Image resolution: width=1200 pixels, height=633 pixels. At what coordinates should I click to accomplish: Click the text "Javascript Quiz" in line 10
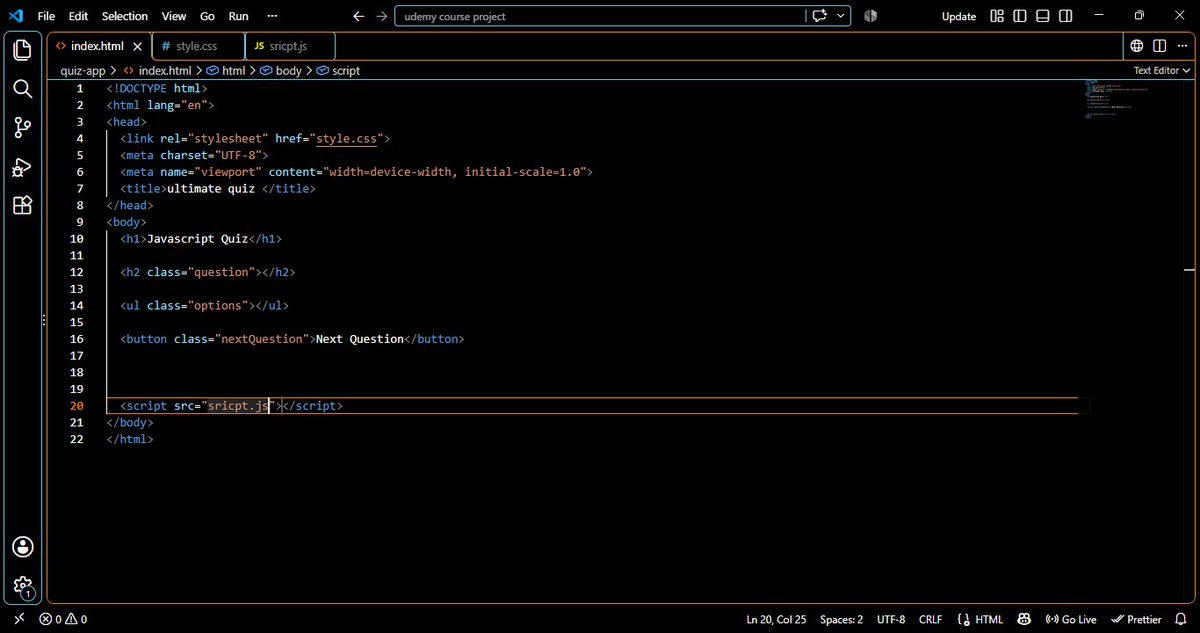(x=197, y=238)
